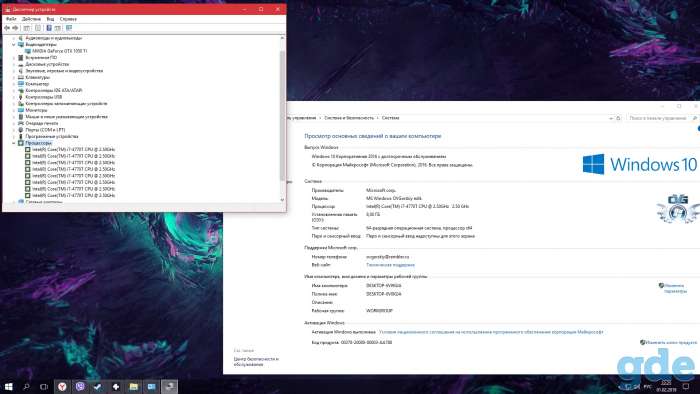Select Контроллеры запоминающих устройств category
The image size is (700, 394).
click(66, 104)
